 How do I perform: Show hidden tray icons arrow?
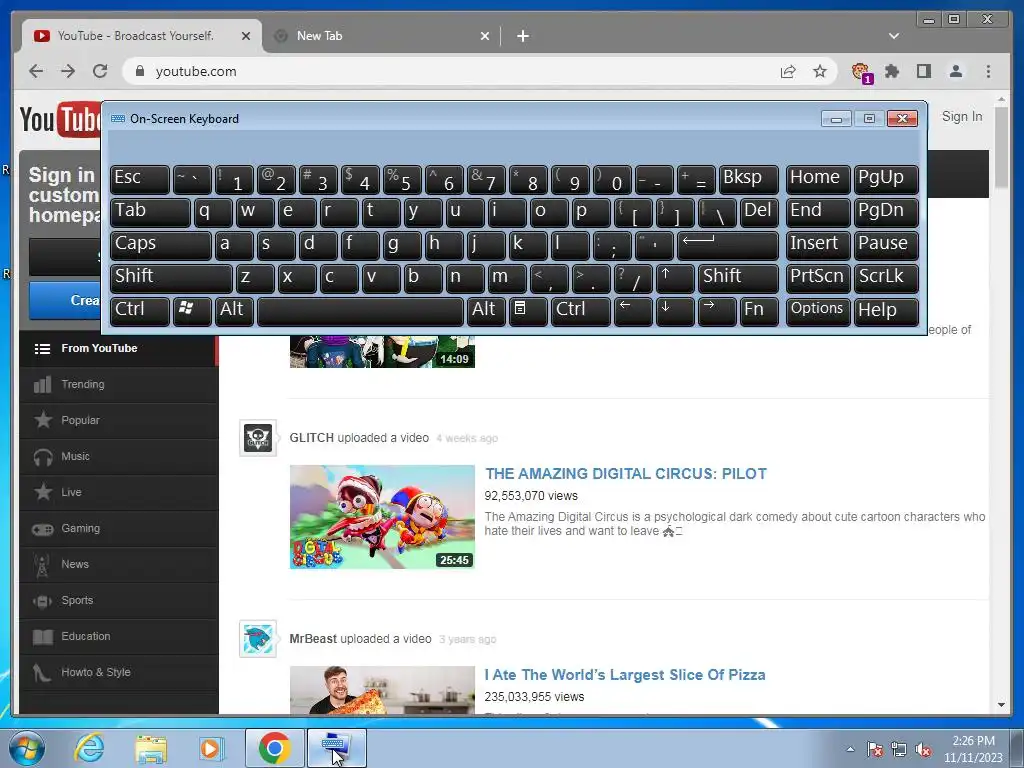click(850, 749)
